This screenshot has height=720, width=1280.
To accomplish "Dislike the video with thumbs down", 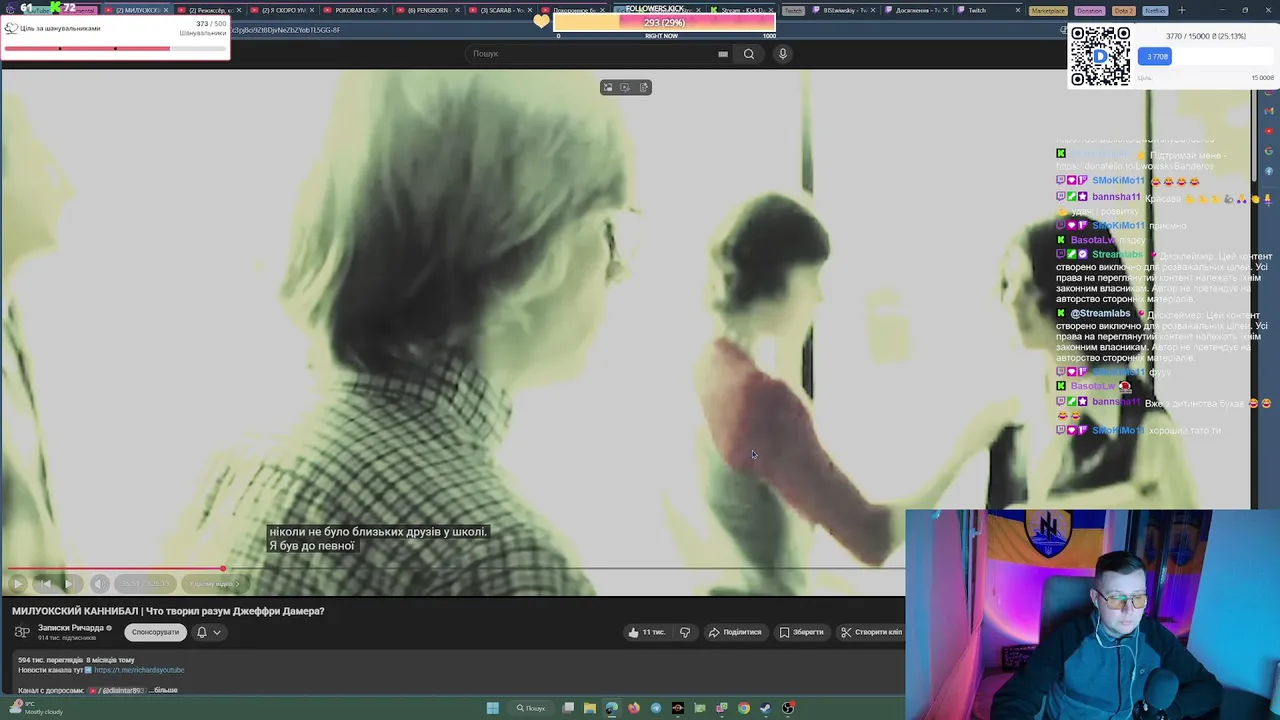I will point(685,632).
